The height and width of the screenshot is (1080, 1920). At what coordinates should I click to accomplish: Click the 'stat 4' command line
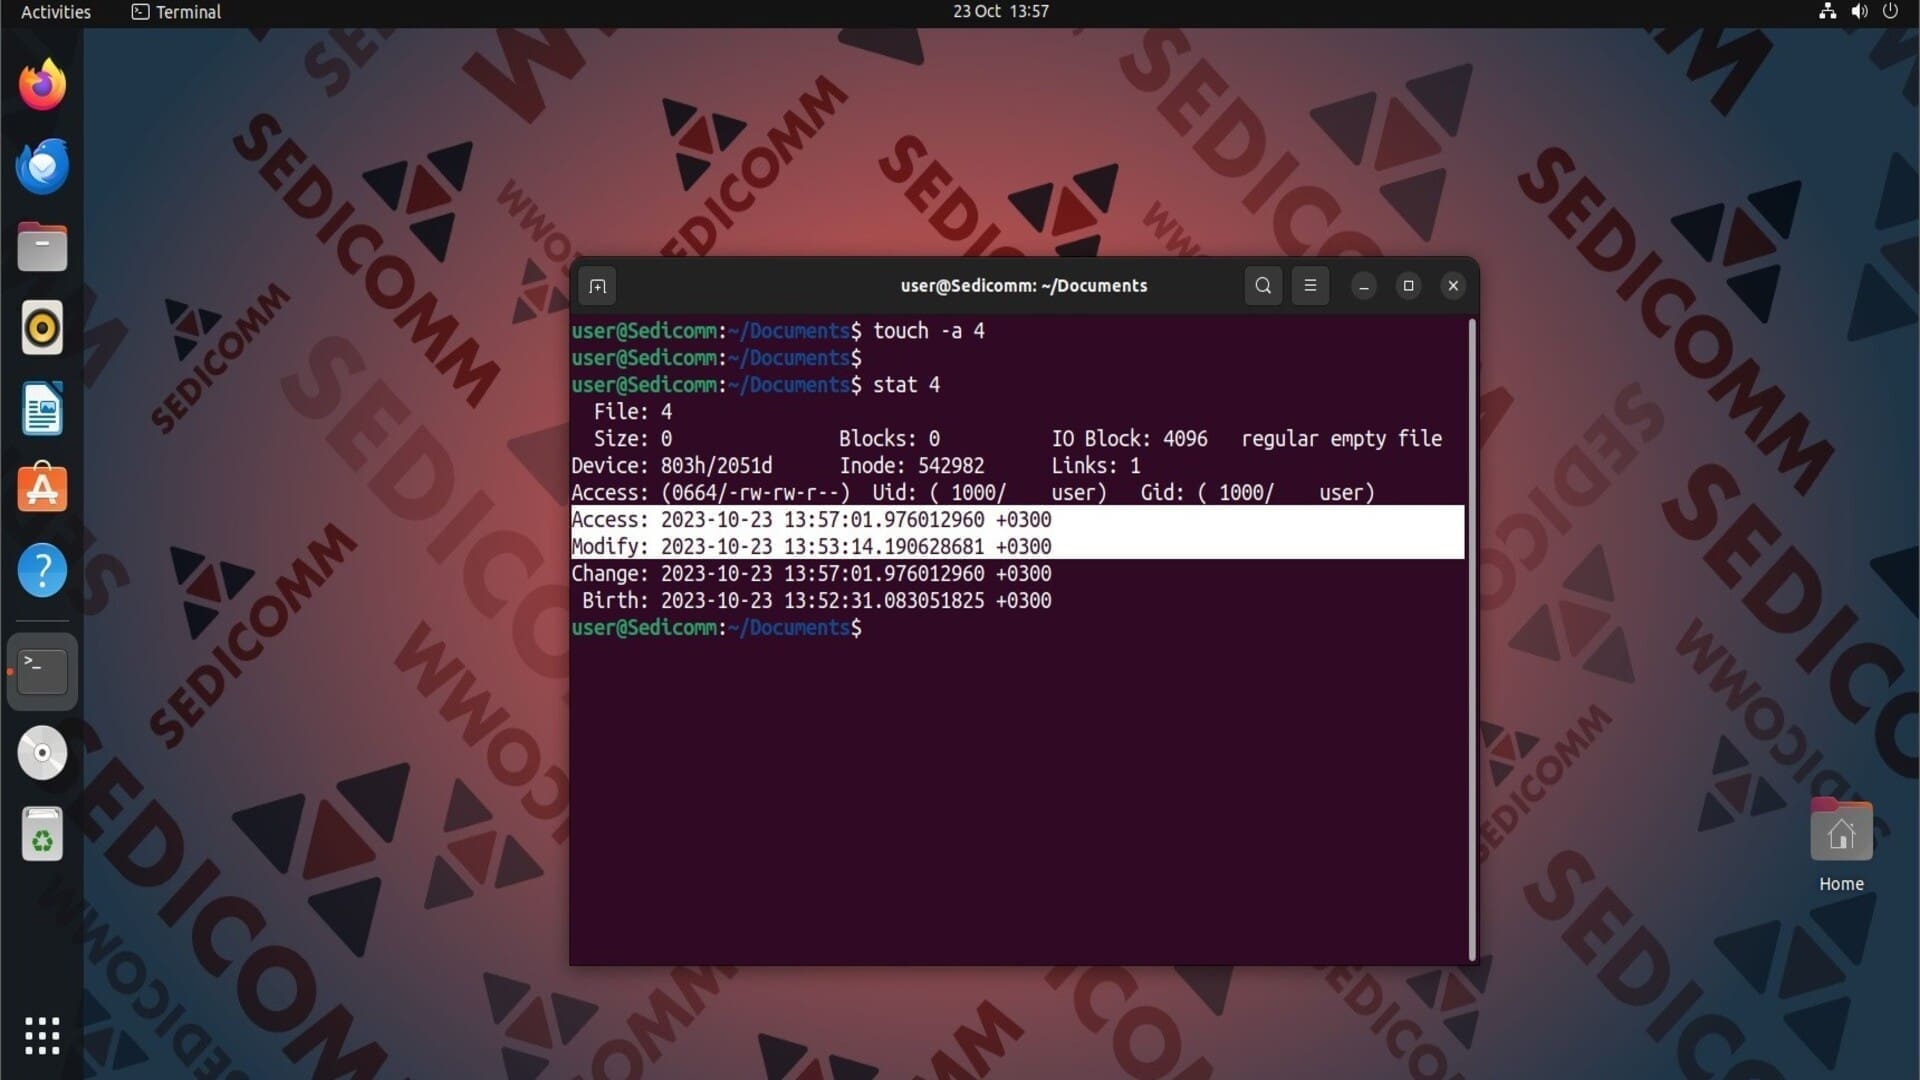coord(756,385)
